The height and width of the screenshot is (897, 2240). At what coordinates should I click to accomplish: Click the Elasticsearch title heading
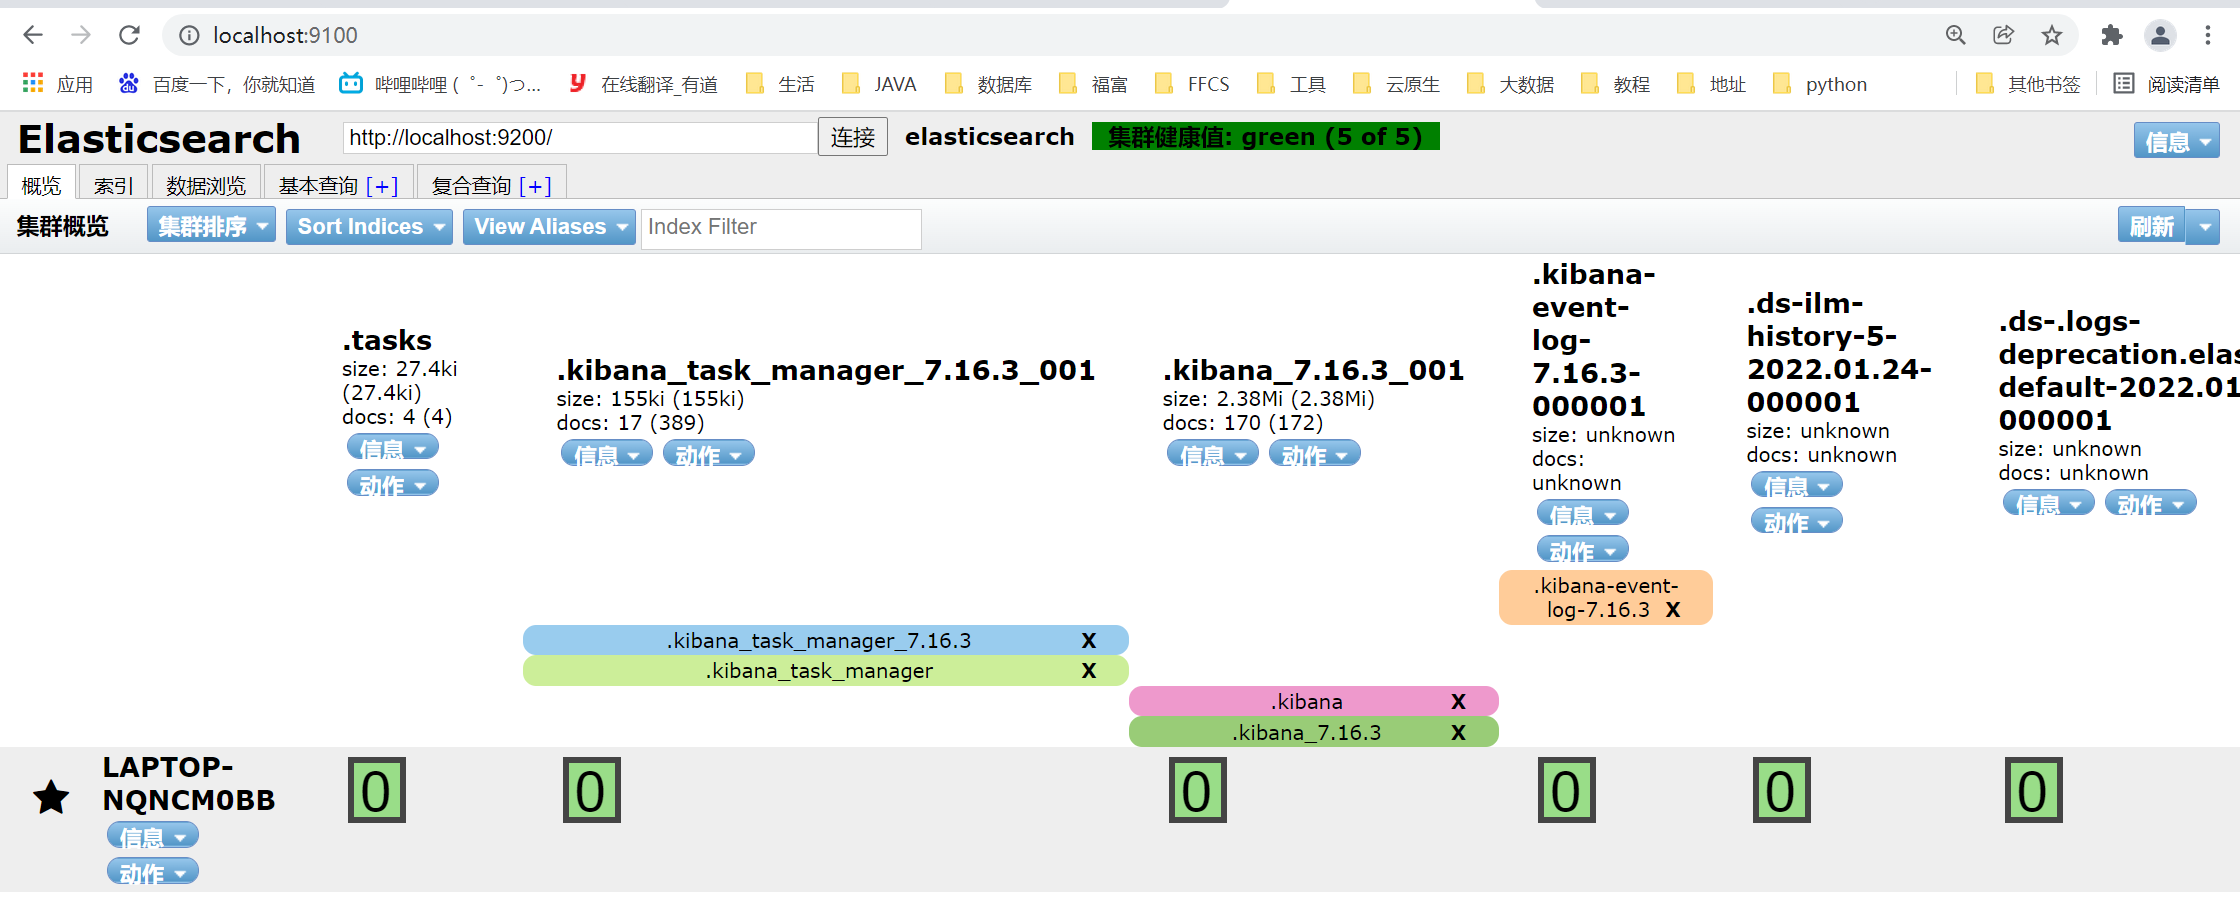click(x=159, y=139)
